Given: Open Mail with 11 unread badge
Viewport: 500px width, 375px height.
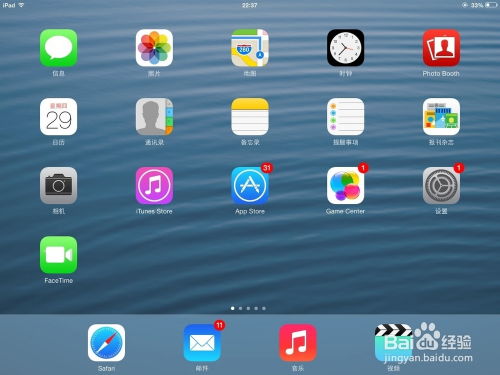Looking at the screenshot, I should (x=202, y=343).
